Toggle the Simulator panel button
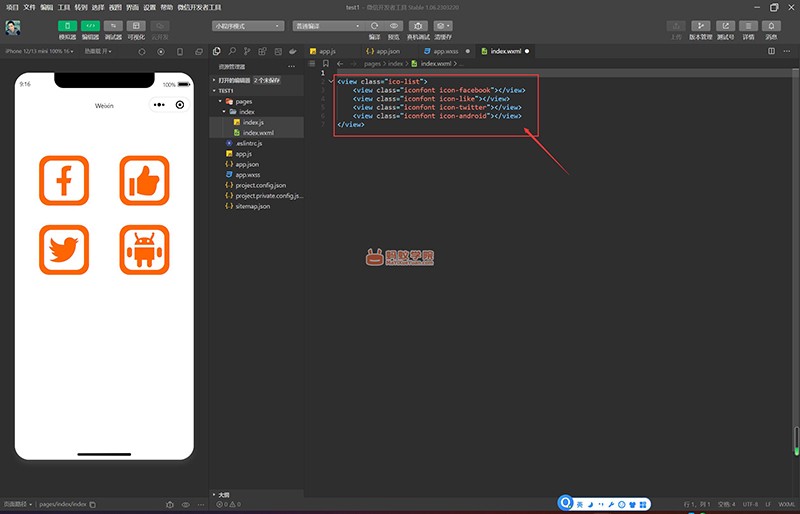 click(x=67, y=26)
